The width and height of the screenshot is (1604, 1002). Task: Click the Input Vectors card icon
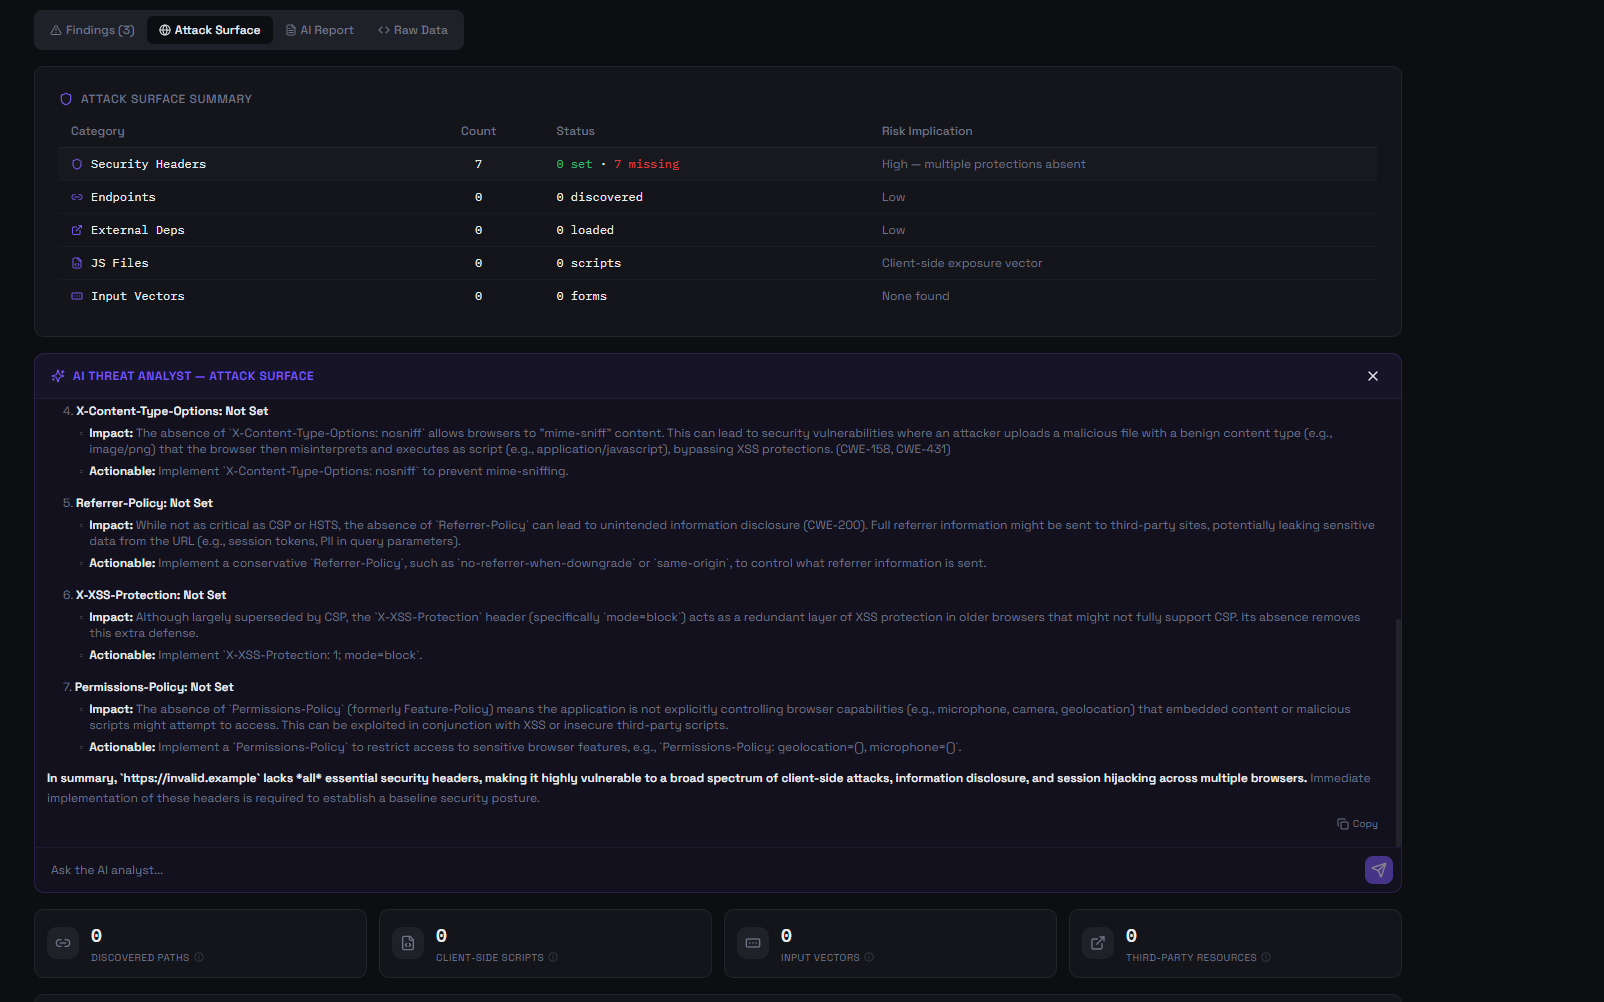[x=753, y=943]
